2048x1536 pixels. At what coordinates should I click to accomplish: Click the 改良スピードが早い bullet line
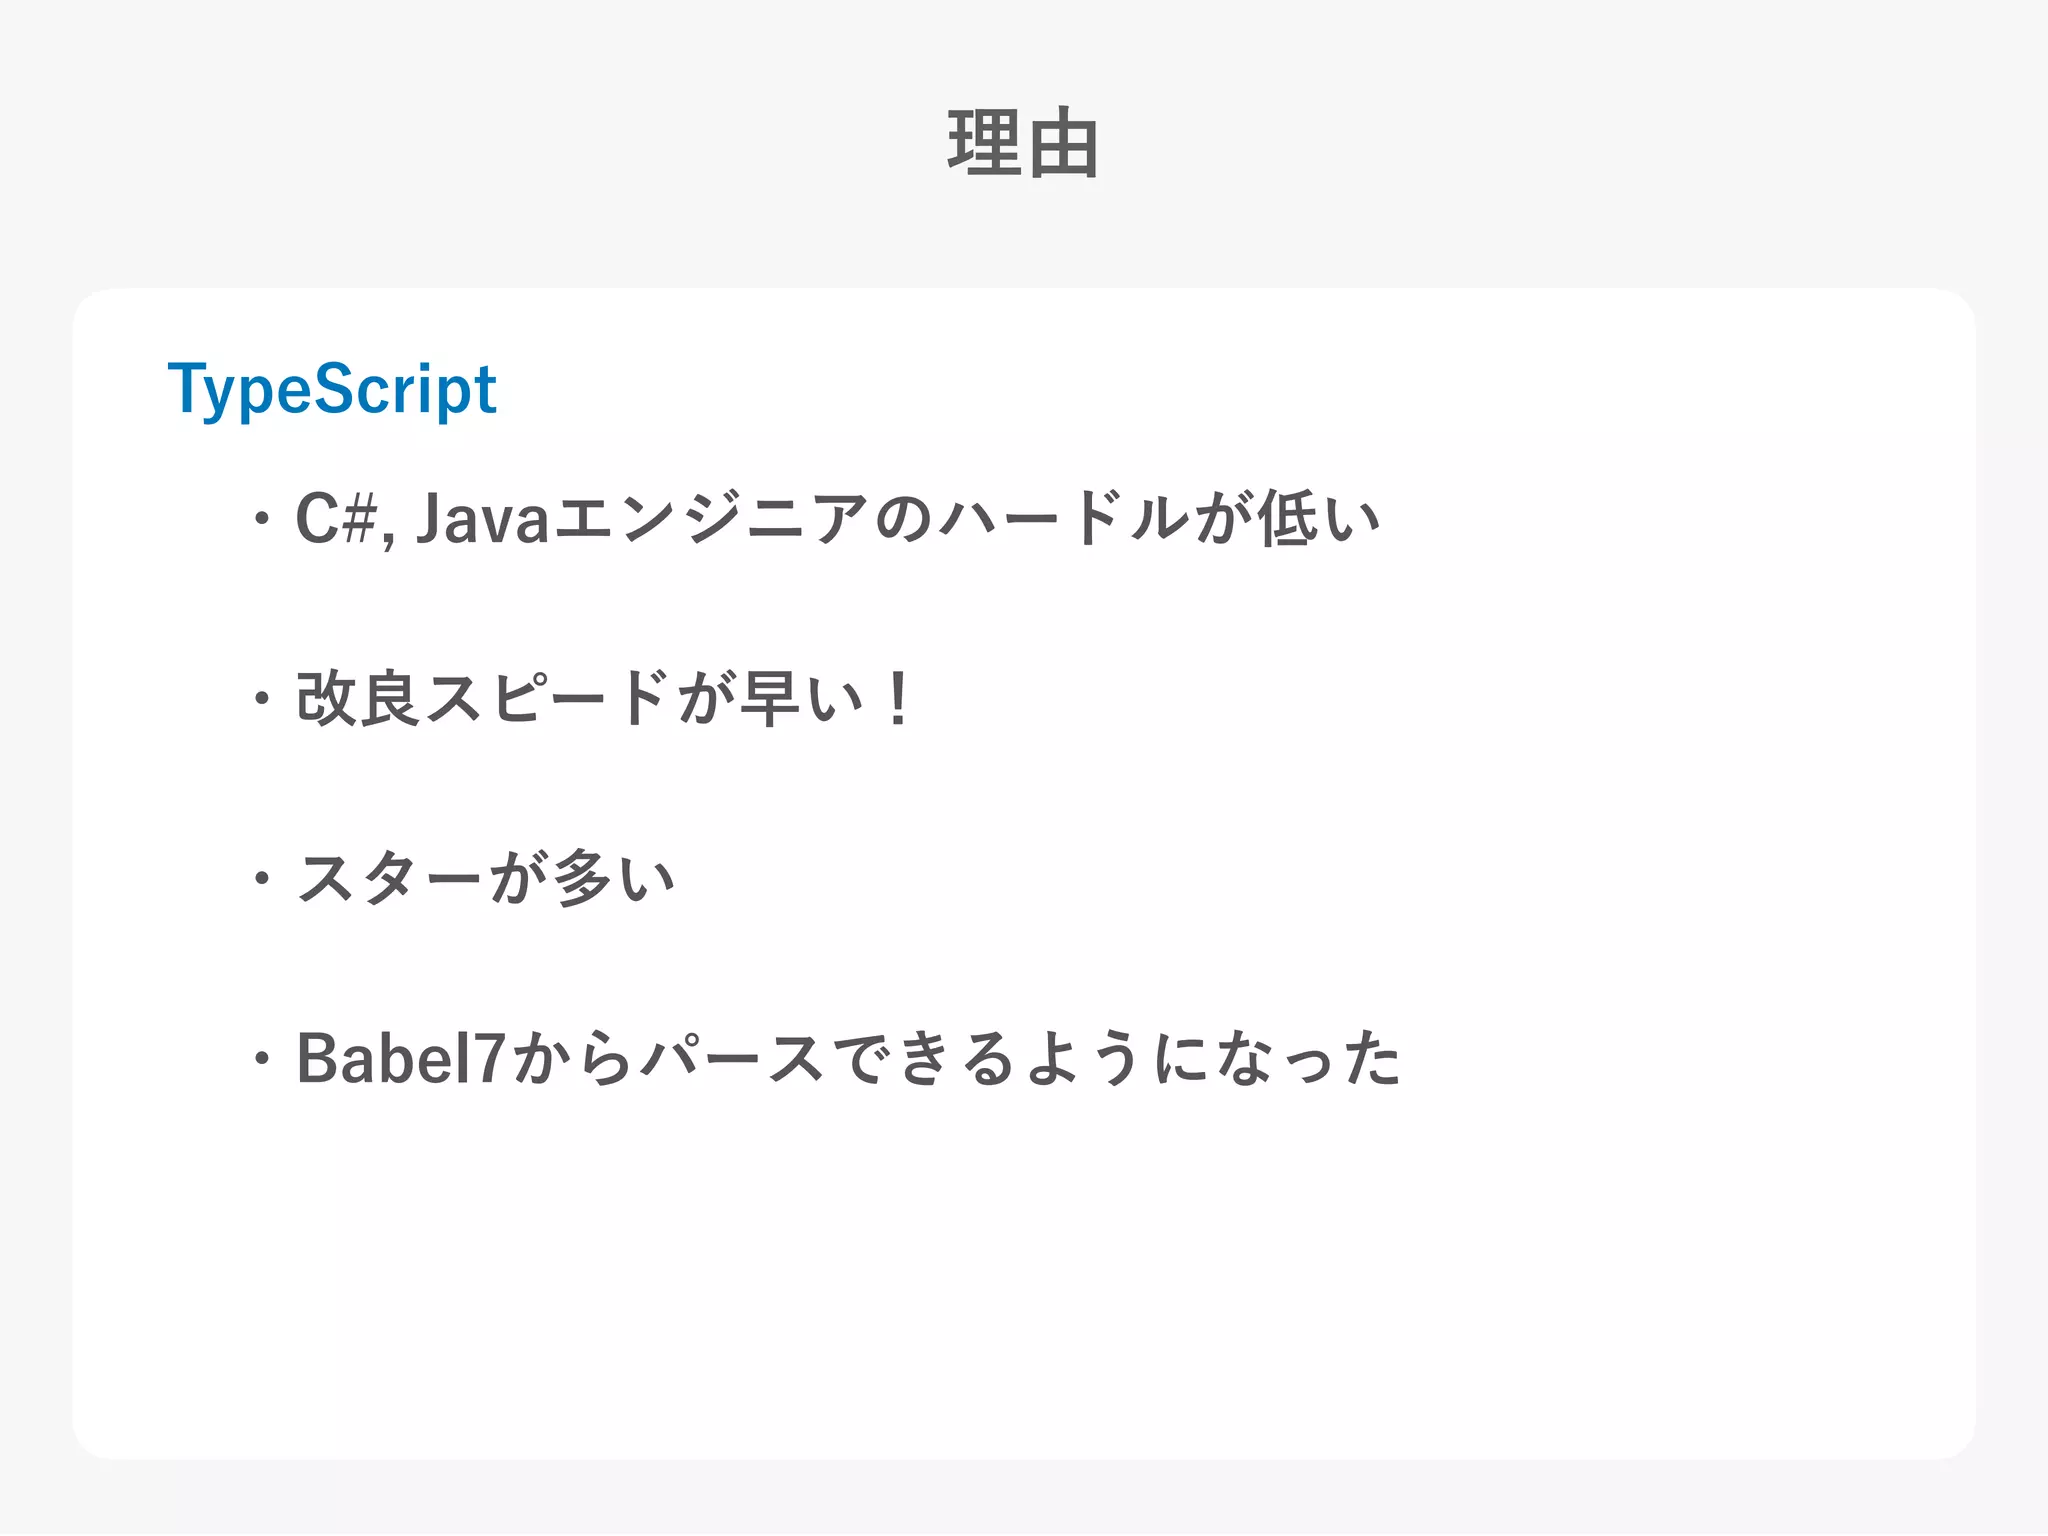click(x=604, y=698)
